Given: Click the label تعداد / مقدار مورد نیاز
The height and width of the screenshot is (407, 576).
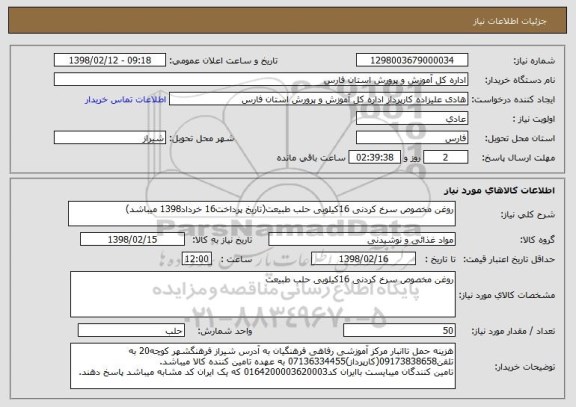Looking at the screenshot, I should pos(513,331).
